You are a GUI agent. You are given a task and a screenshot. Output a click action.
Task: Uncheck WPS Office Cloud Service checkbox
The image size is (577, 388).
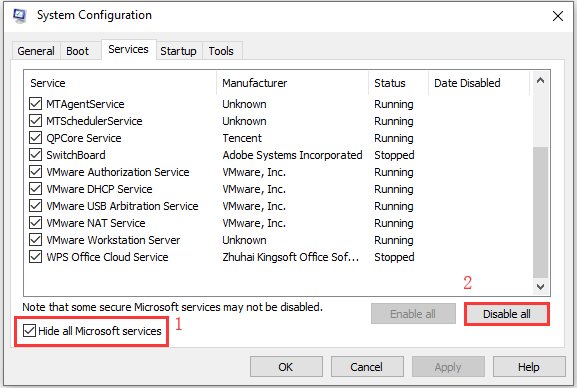pyautogui.click(x=35, y=257)
